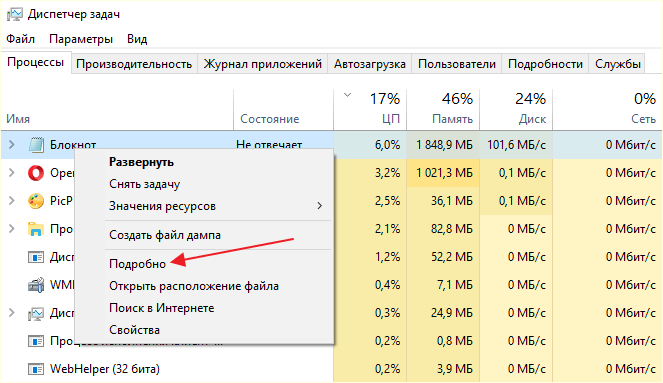Image resolution: width=663 pixels, height=383 pixels.
Task: Choose Открыть расположение файла menu entry
Action: point(194,286)
